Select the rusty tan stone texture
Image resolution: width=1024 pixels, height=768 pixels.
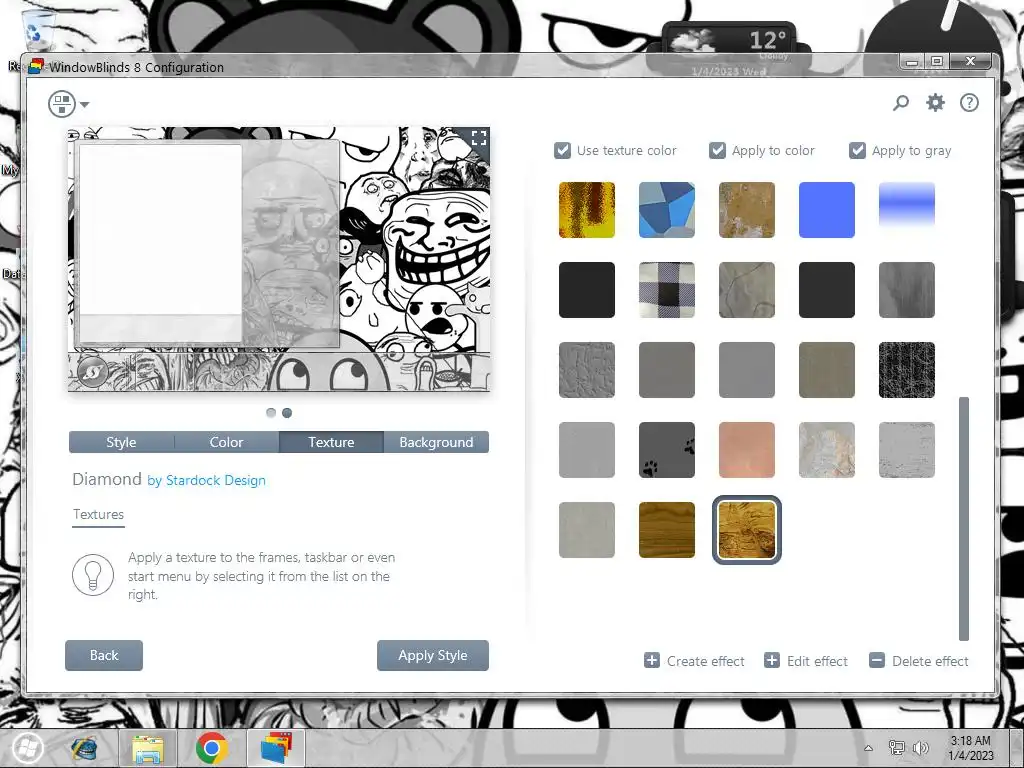coord(746,210)
